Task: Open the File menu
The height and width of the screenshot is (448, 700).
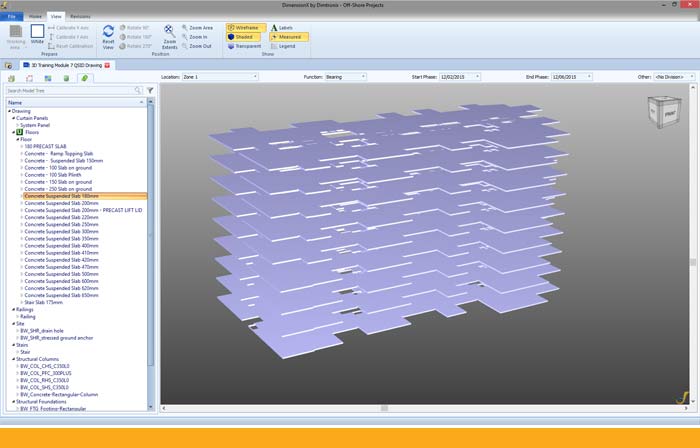Action: pos(12,17)
